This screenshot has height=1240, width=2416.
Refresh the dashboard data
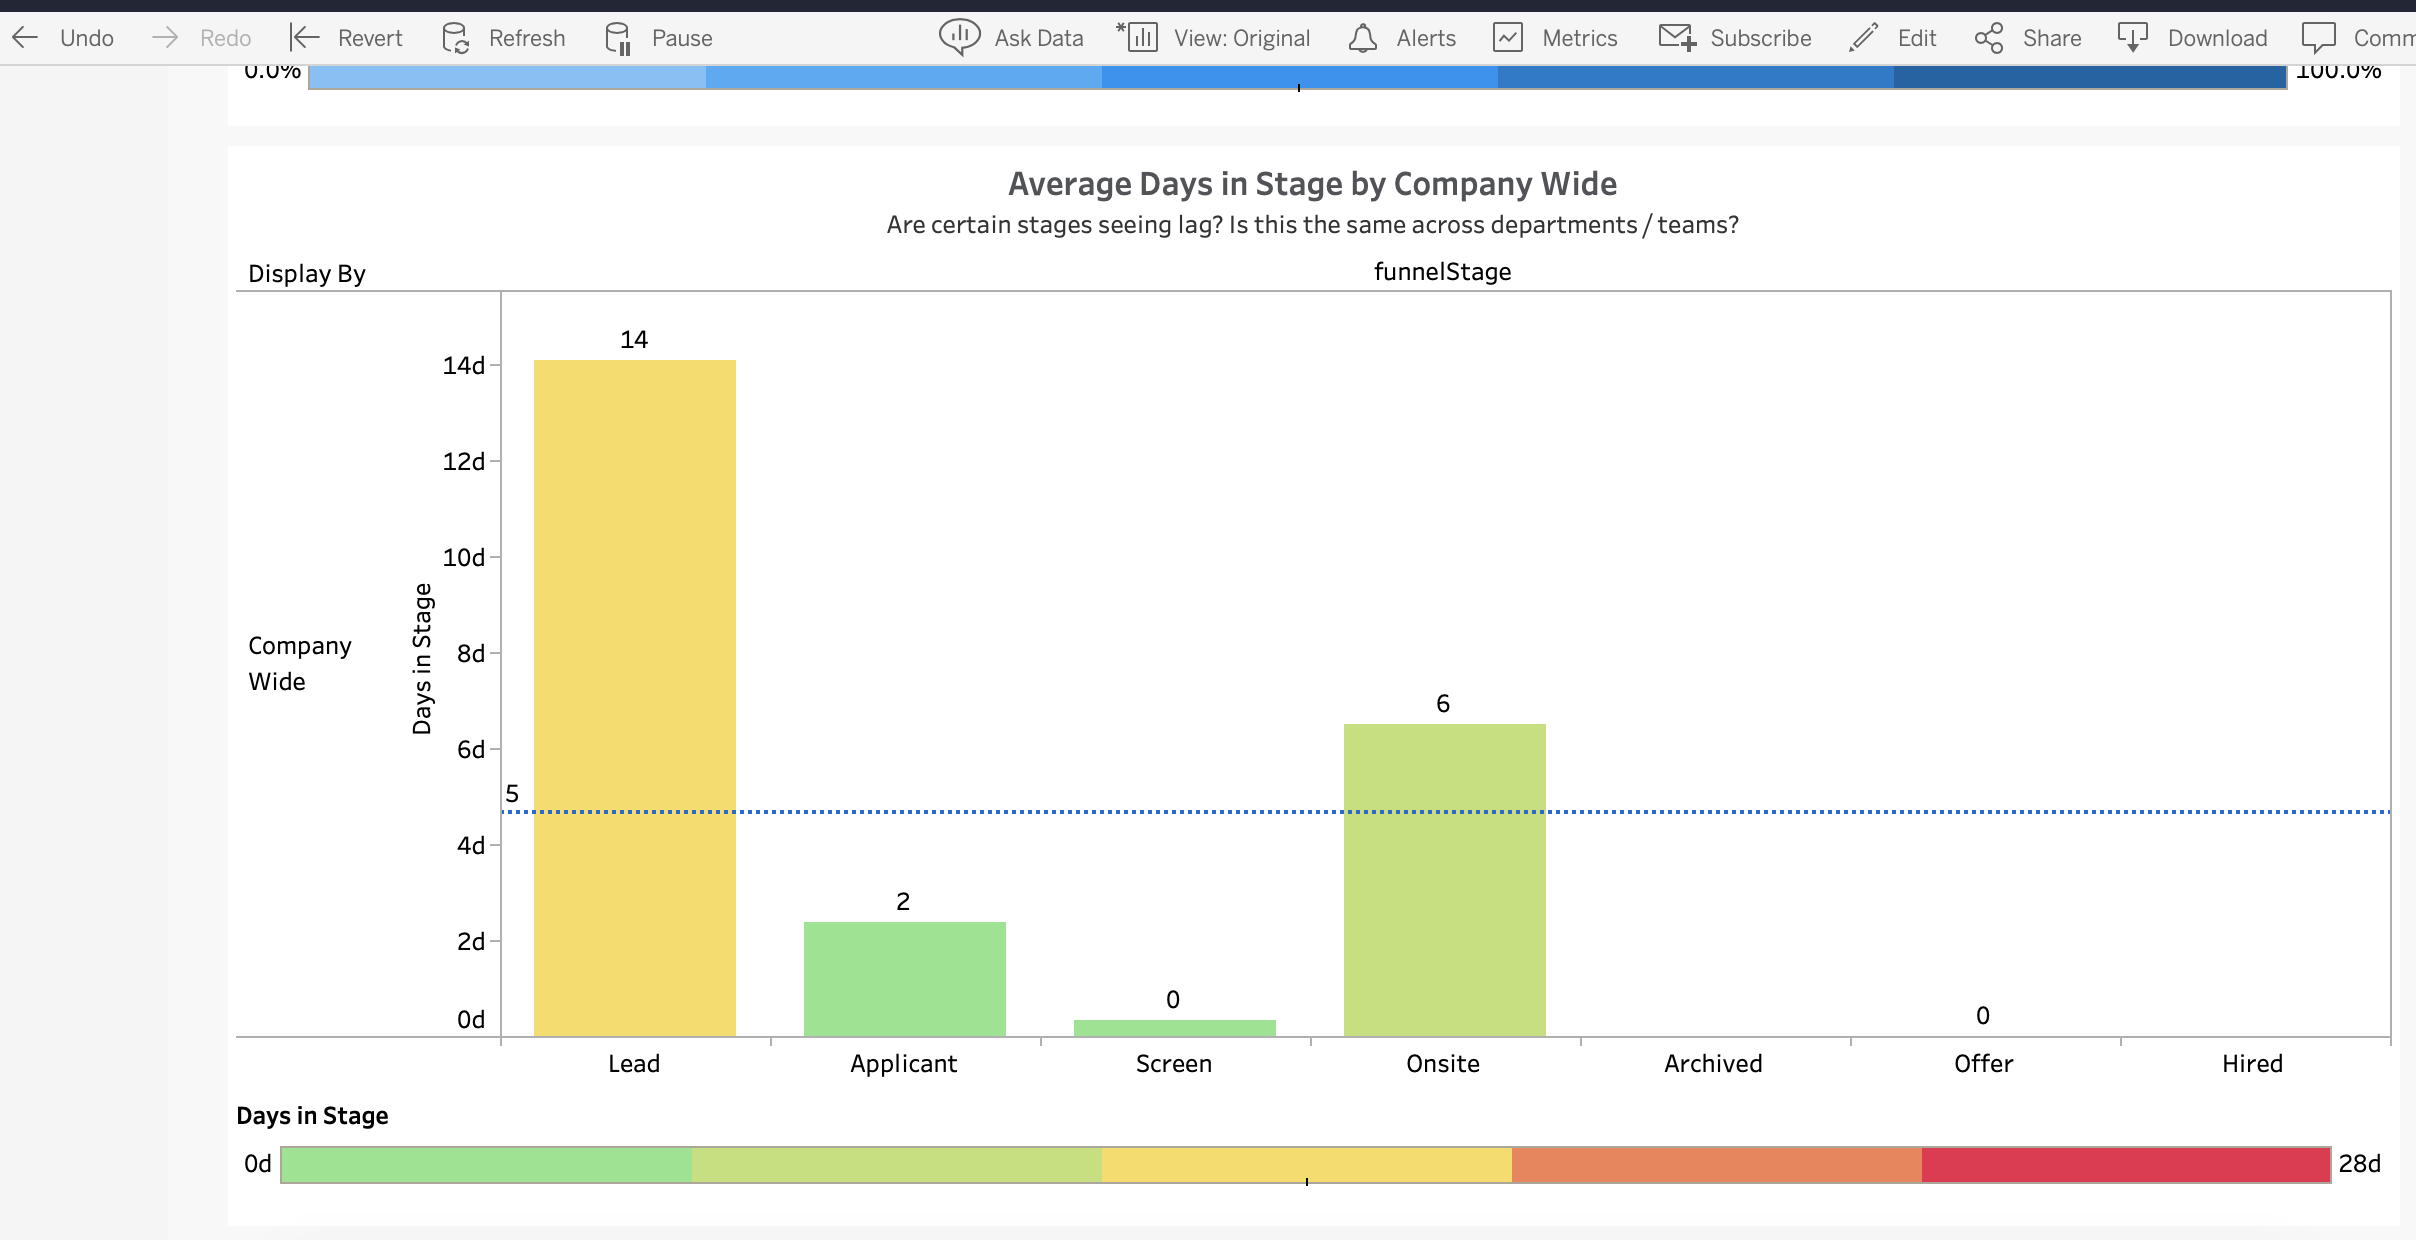tap(504, 37)
